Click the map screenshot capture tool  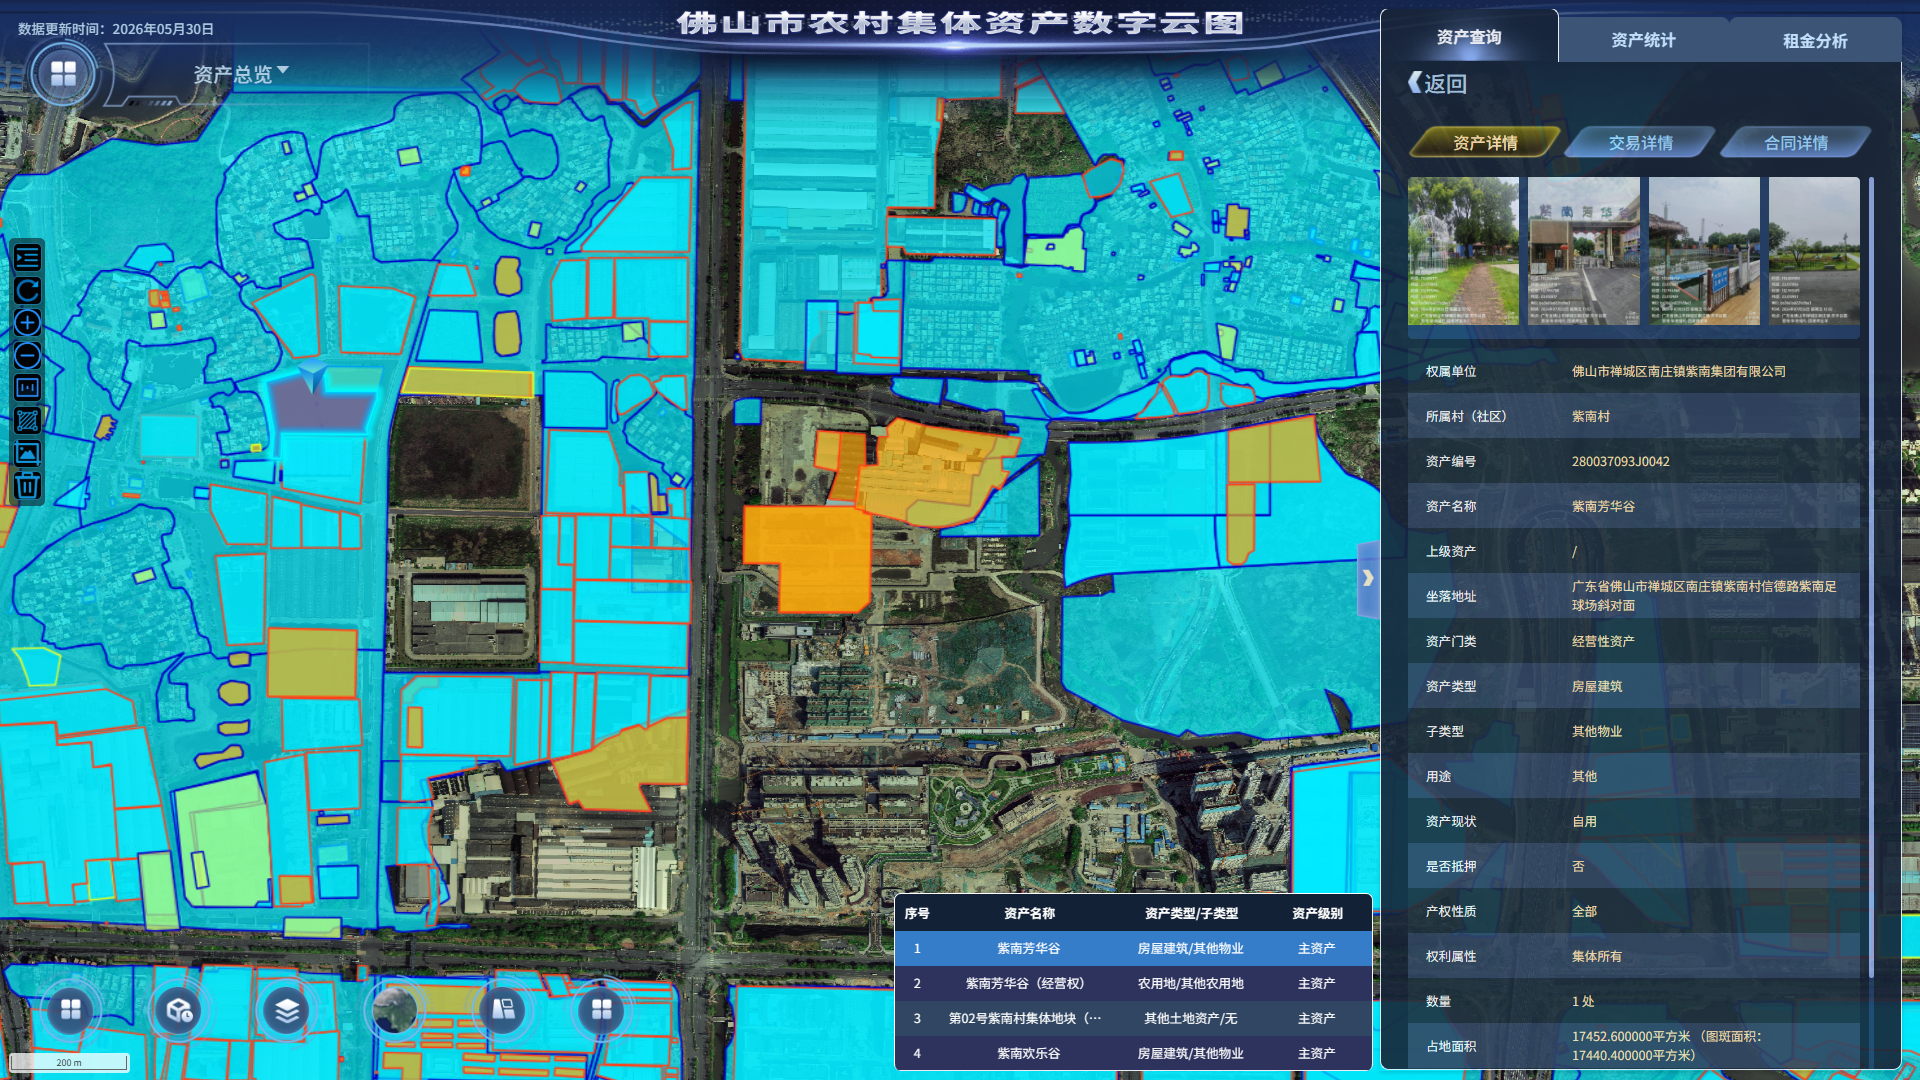(27, 453)
